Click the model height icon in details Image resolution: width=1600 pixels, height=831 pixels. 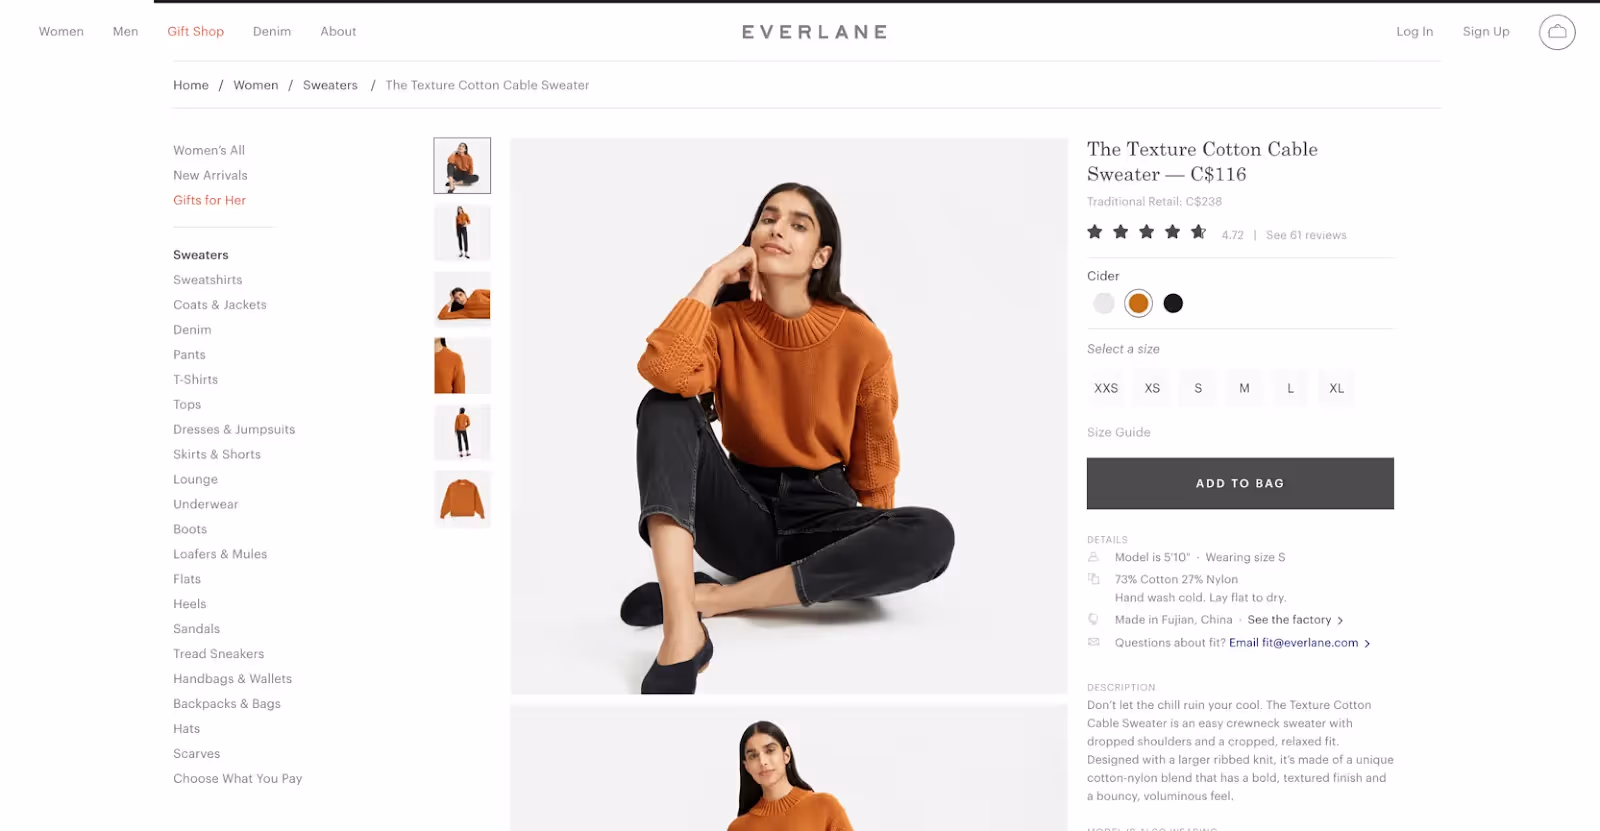point(1093,557)
